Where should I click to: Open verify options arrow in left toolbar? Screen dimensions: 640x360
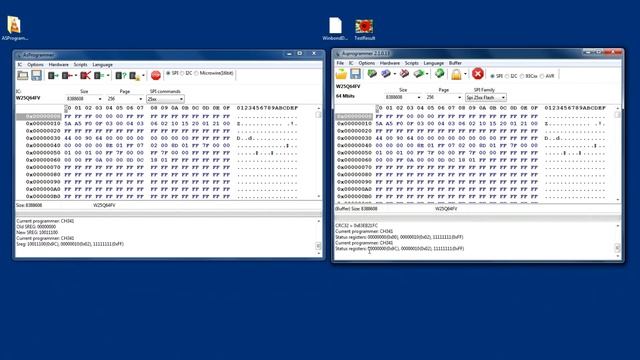108,76
